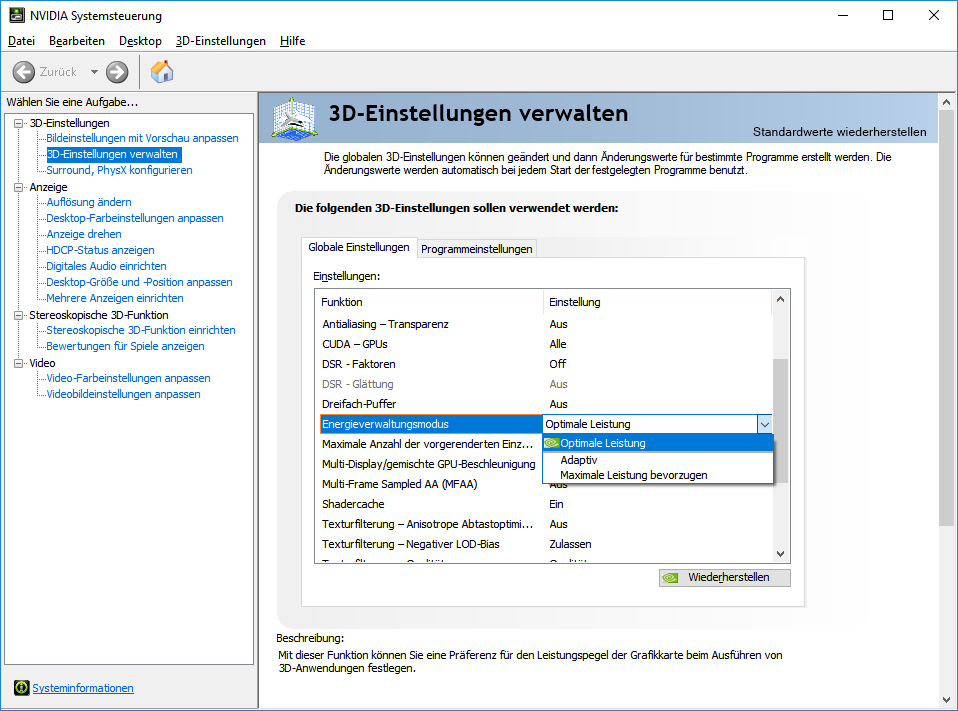Choose Maximale Leistung bevorzugen option

tap(657, 475)
